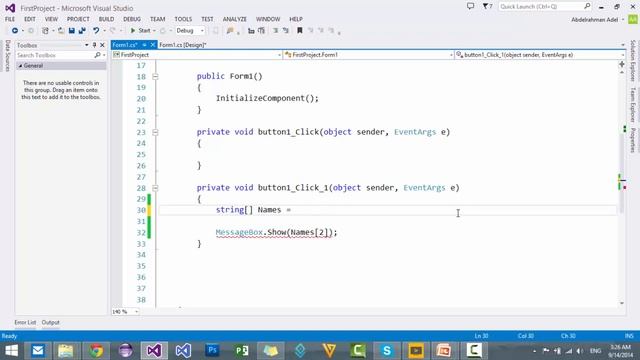Image resolution: width=640 pixels, height=360 pixels.
Task: Open the Properties side tab
Action: 633,140
